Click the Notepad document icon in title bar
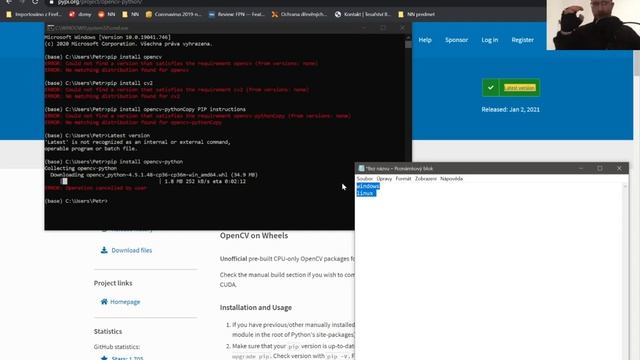This screenshot has width=640, height=360. [361, 168]
